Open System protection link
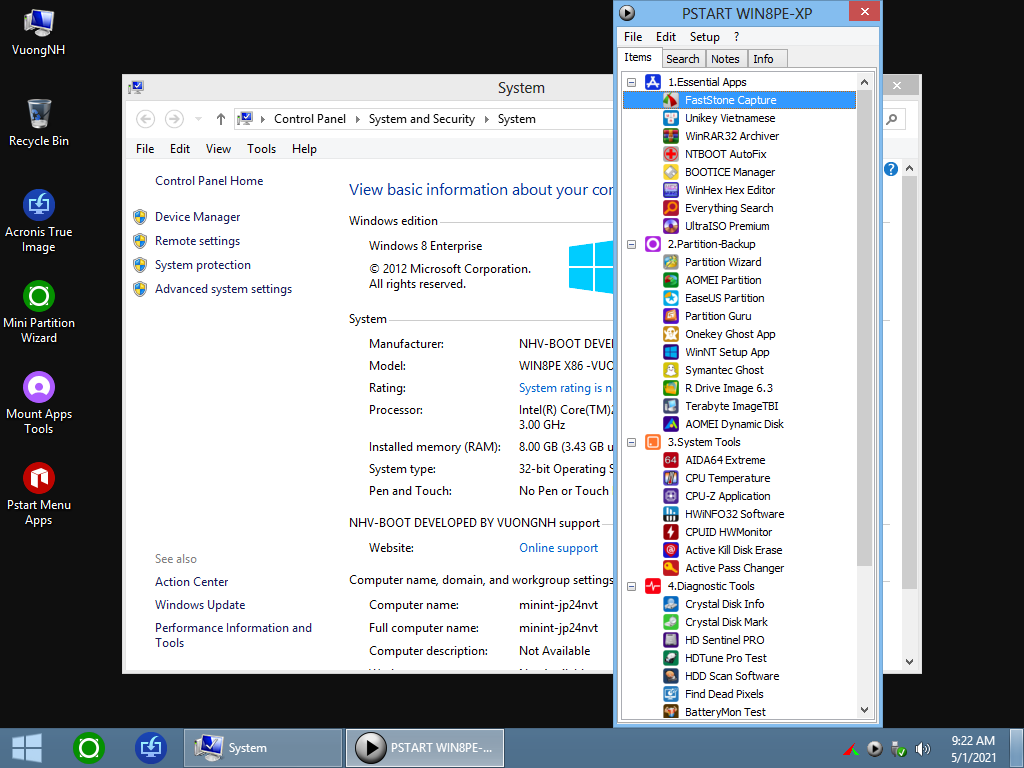The height and width of the screenshot is (768, 1024). [202, 265]
